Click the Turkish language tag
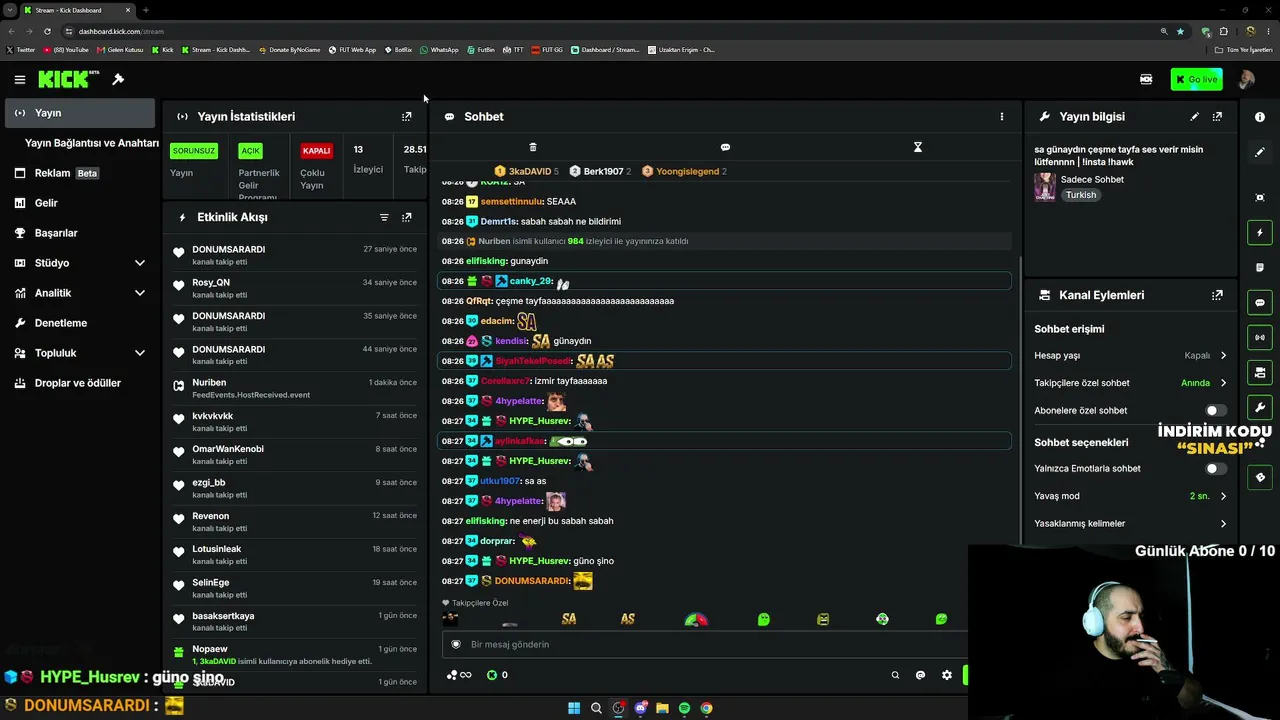1280x720 pixels. click(1081, 195)
